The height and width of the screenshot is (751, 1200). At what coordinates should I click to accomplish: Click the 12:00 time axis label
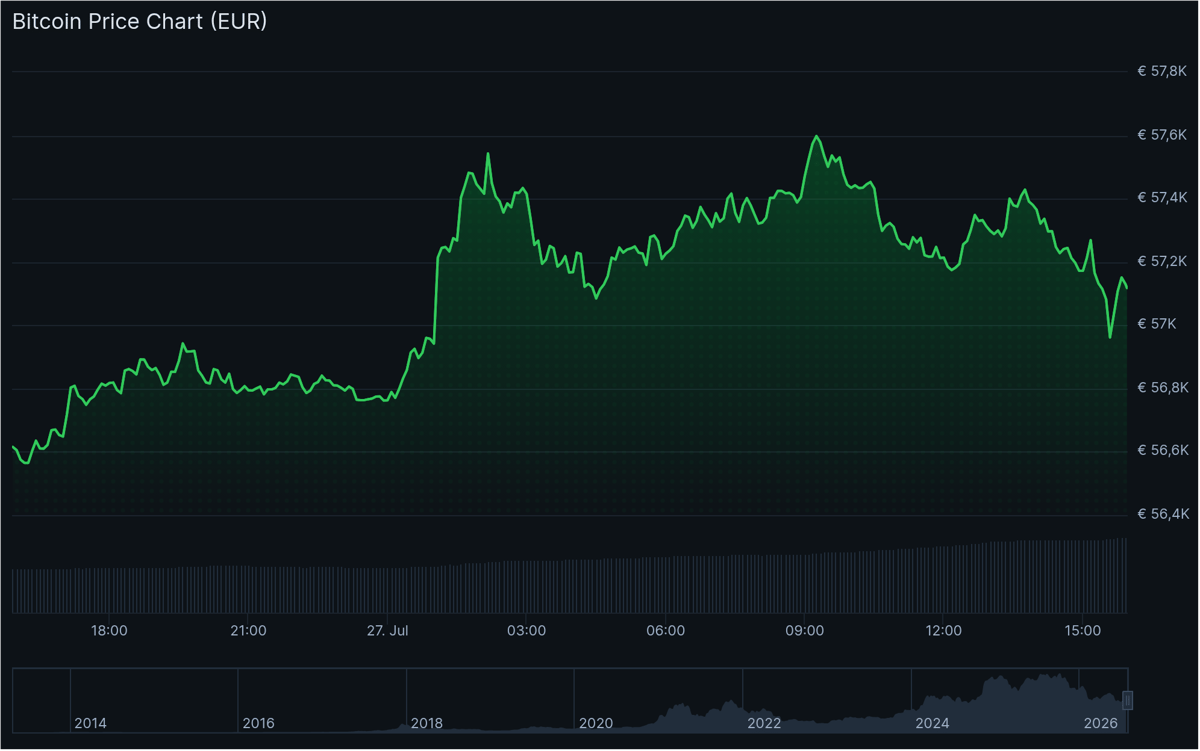pos(944,631)
